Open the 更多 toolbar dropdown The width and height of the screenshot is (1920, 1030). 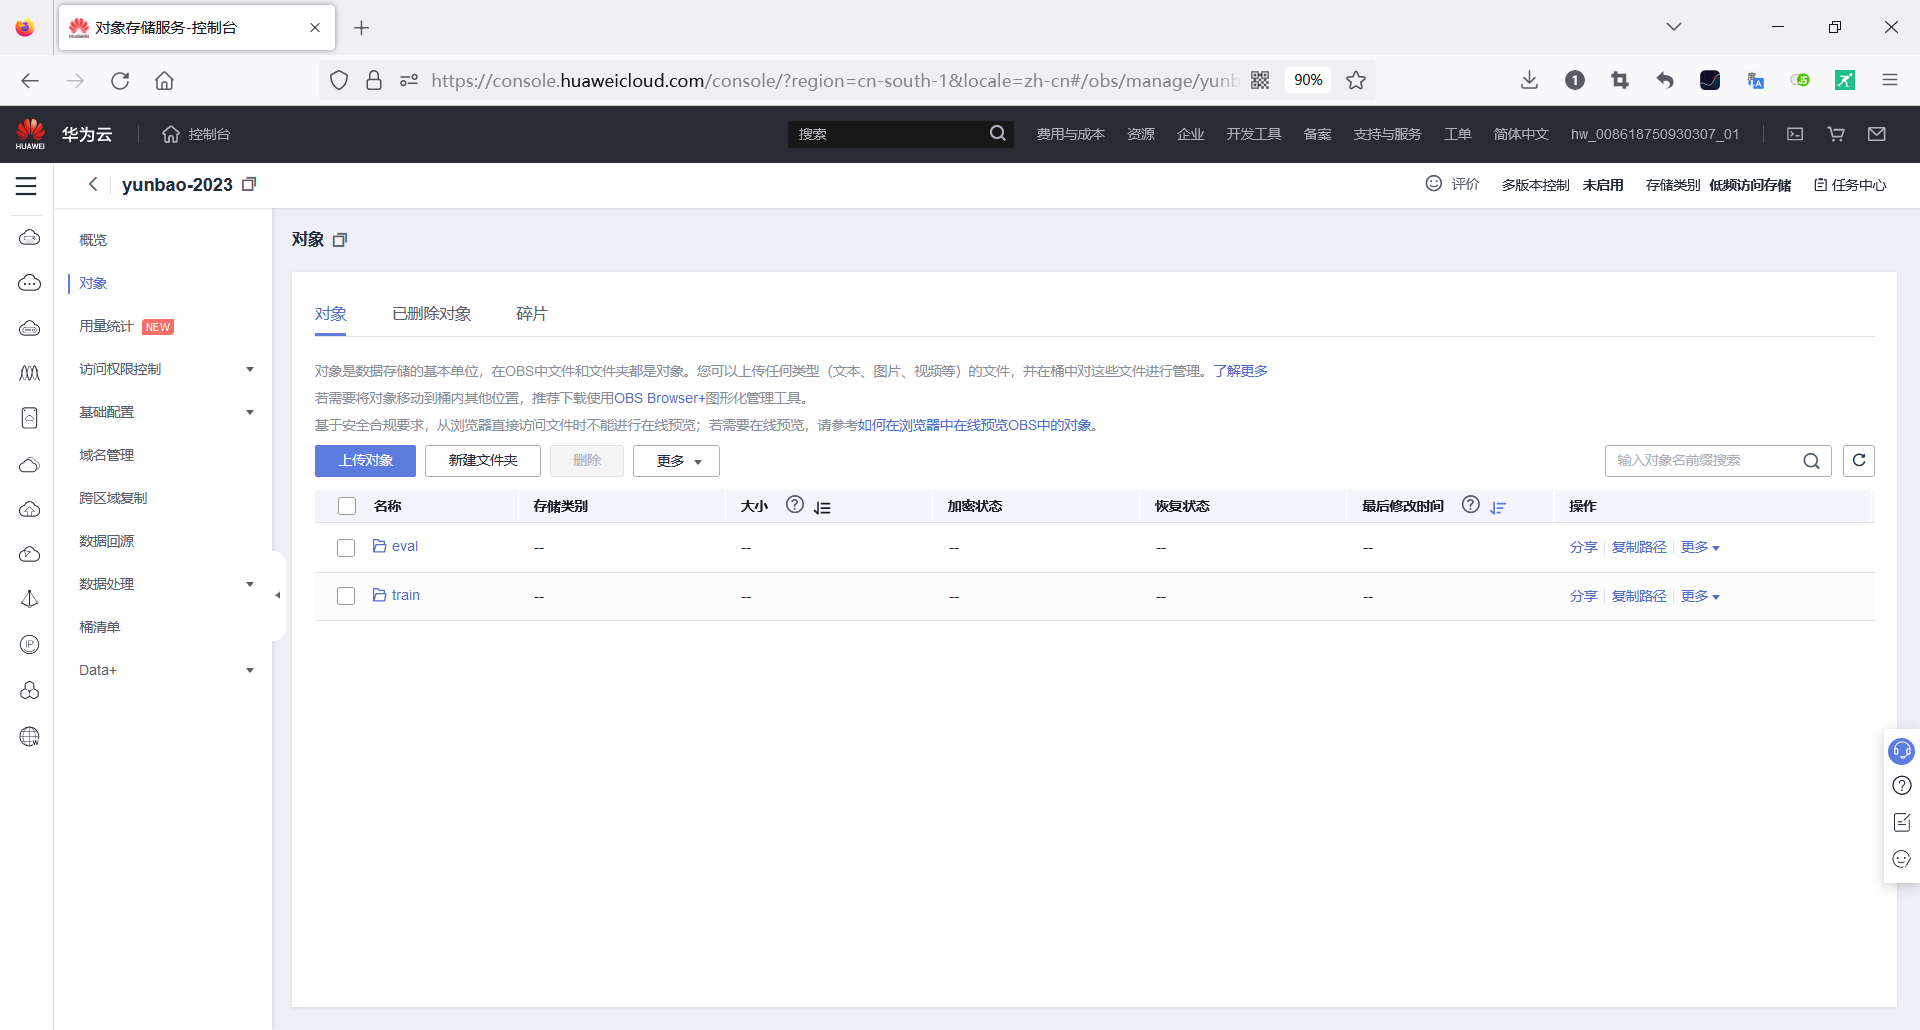pyautogui.click(x=676, y=461)
